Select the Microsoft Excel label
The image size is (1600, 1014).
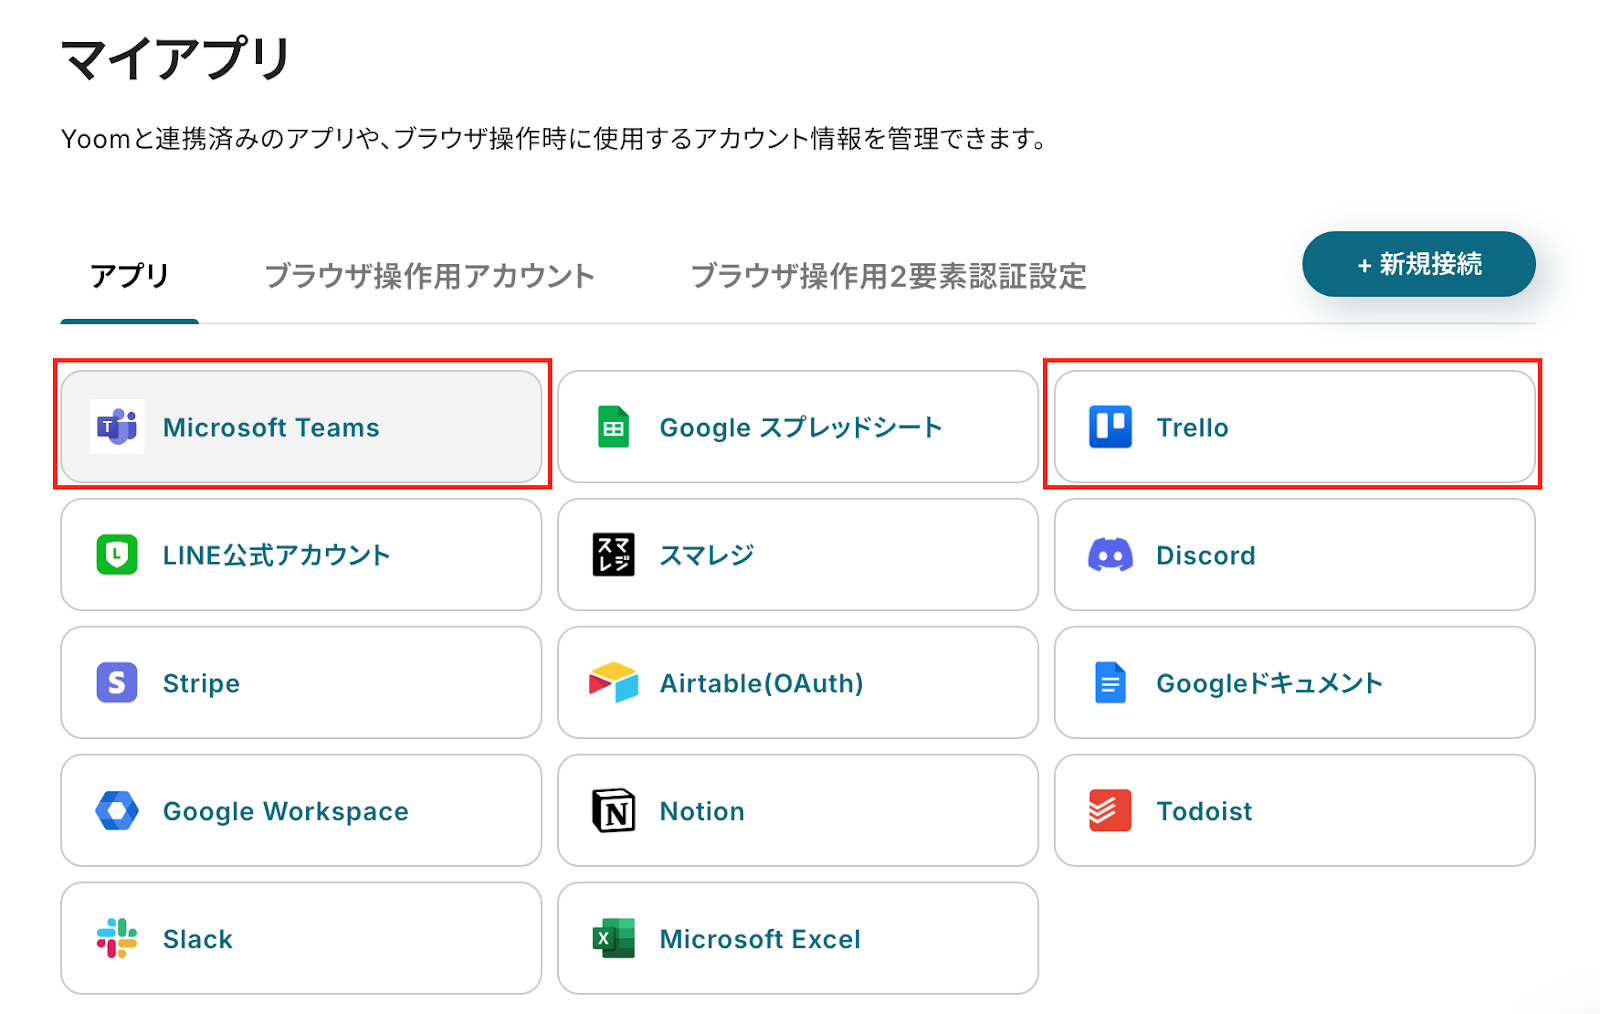(x=760, y=940)
